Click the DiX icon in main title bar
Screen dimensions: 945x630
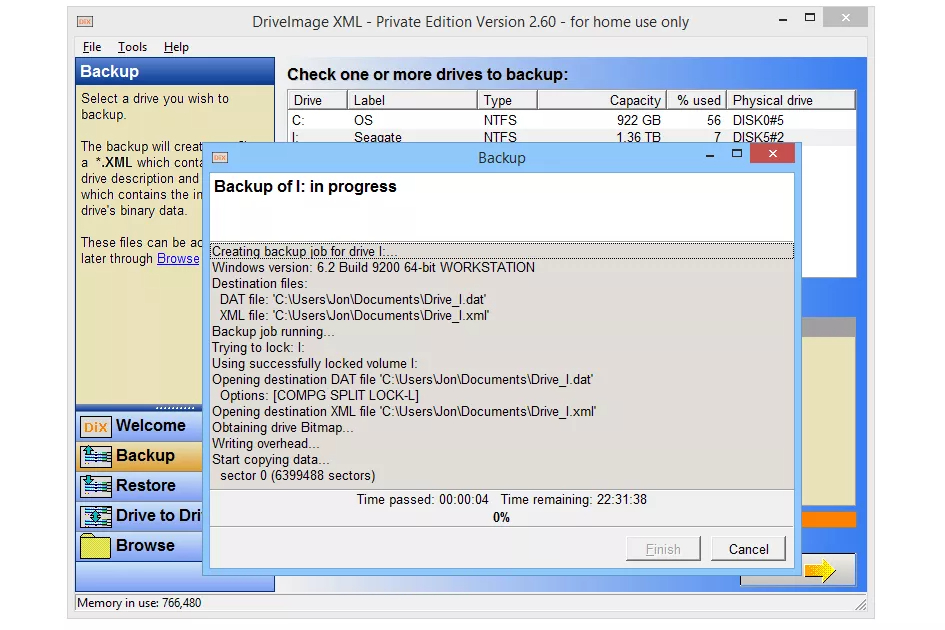tap(85, 22)
